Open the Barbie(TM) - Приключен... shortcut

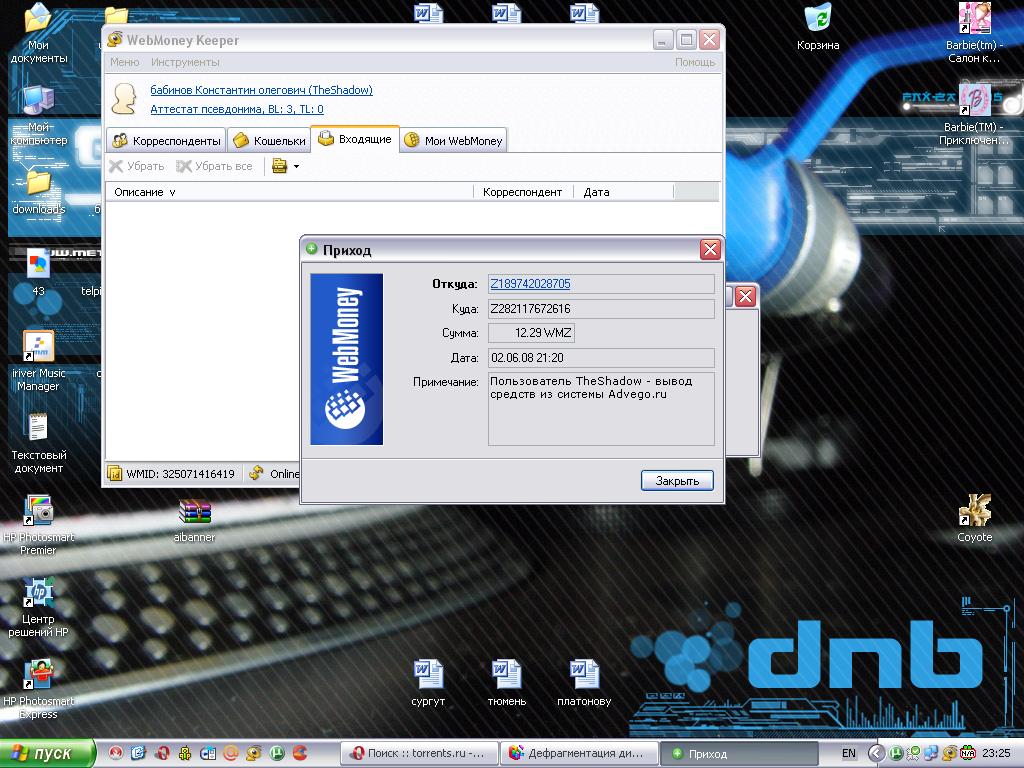pyautogui.click(x=974, y=114)
